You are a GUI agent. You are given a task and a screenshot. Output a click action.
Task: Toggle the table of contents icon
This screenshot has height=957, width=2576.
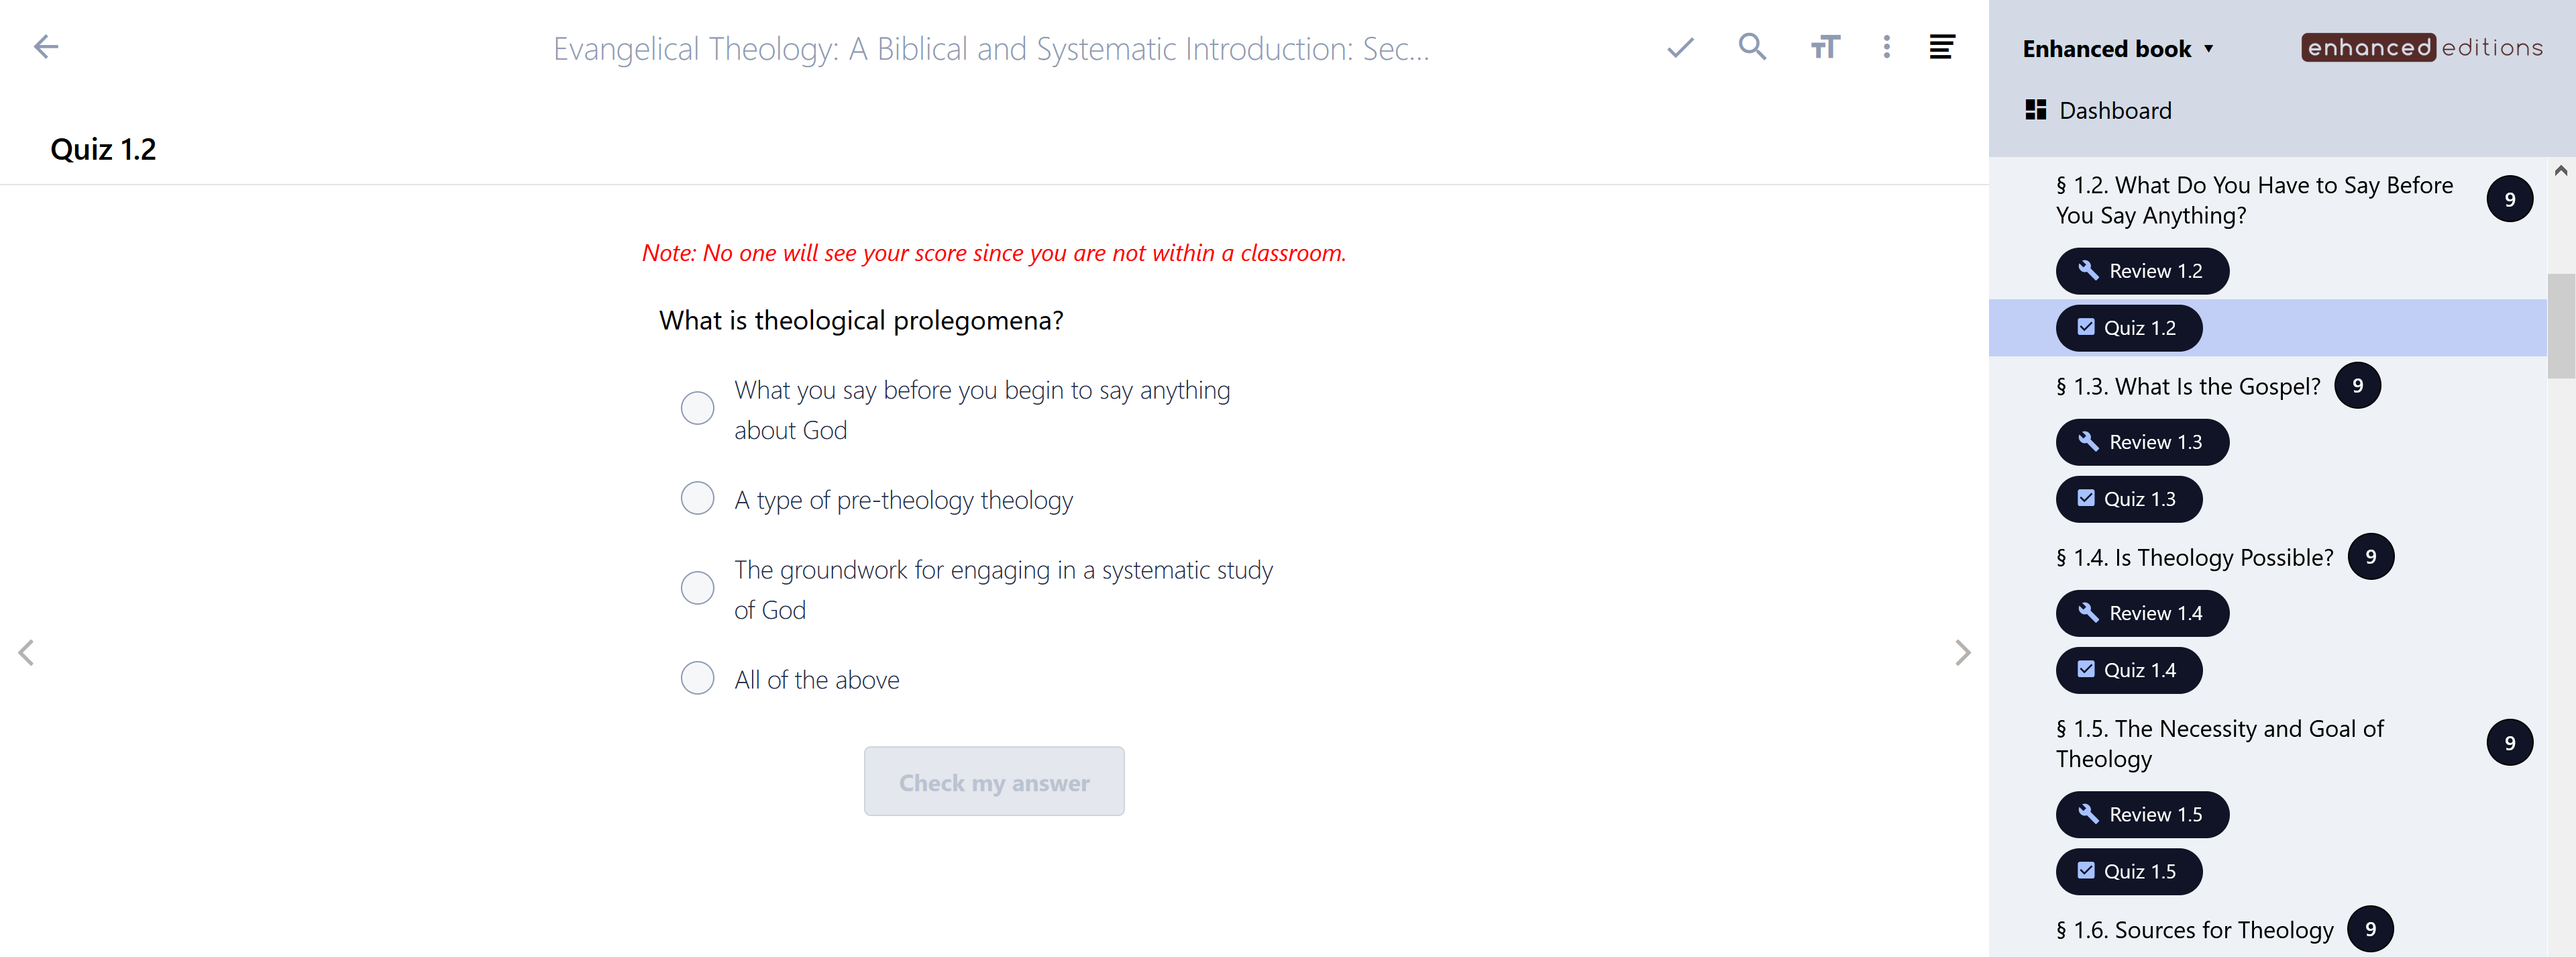click(x=1941, y=47)
